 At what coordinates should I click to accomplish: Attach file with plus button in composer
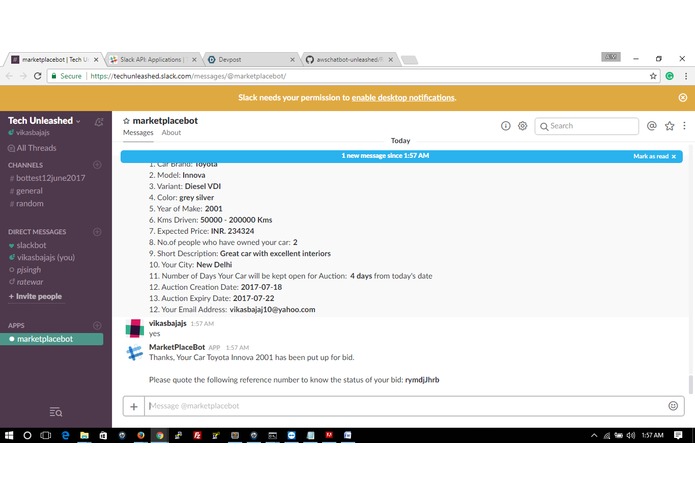134,406
